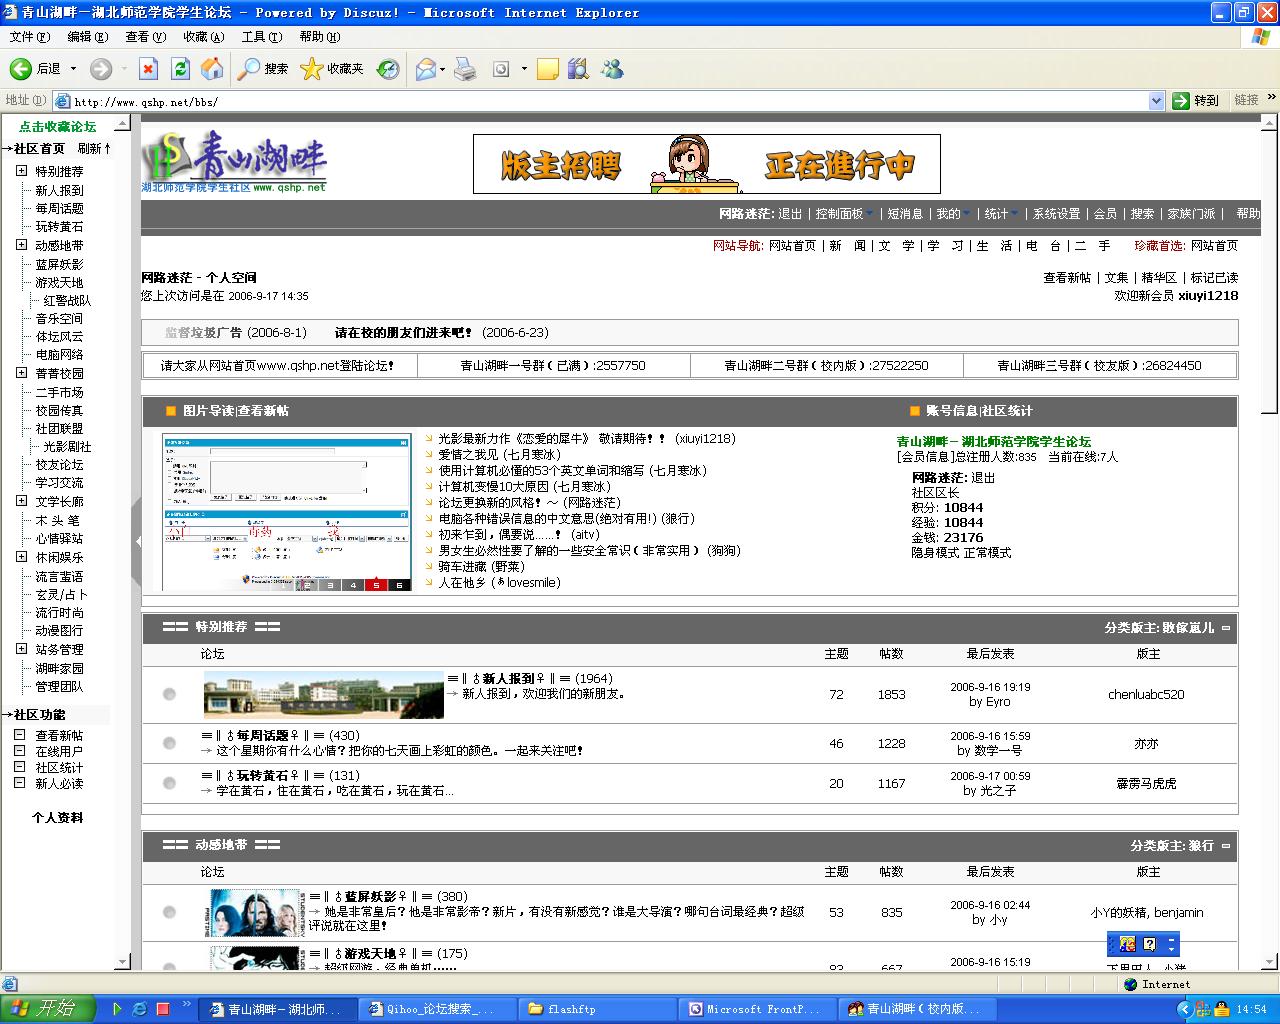This screenshot has width=1280, height=1024.
Task: Click the Print icon in the toolbar
Action: pos(465,69)
